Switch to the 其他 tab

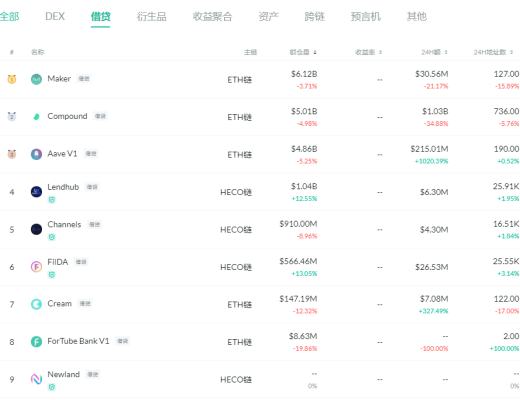[x=417, y=16]
